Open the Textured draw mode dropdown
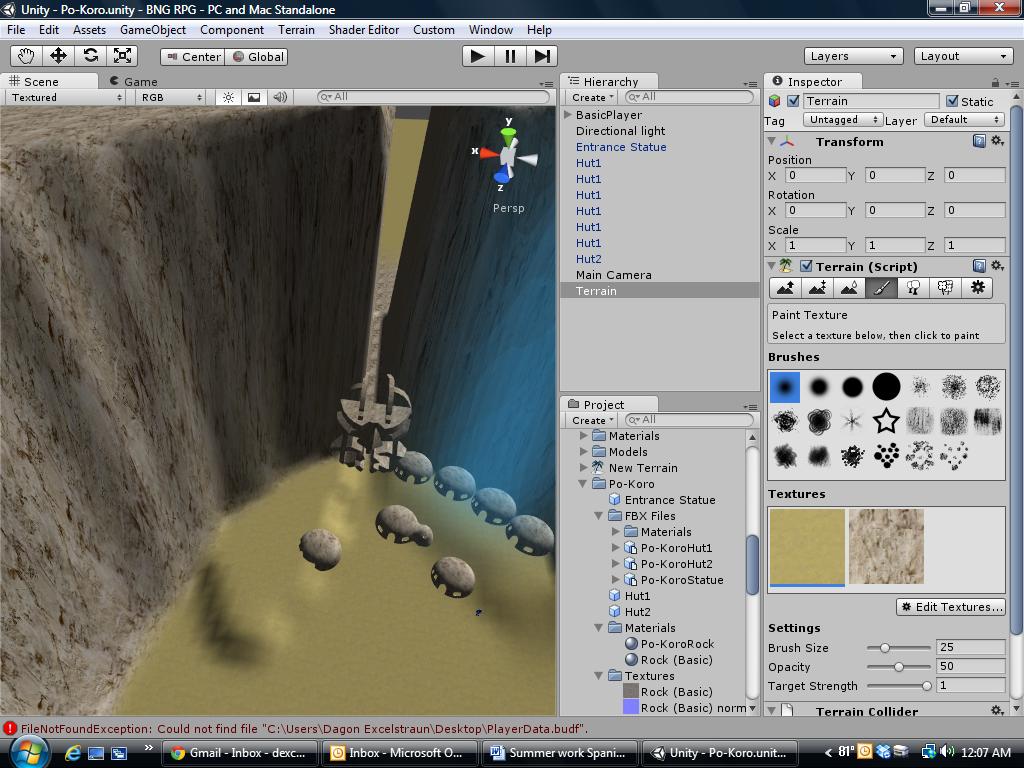Image resolution: width=1024 pixels, height=768 pixels. tap(66, 97)
